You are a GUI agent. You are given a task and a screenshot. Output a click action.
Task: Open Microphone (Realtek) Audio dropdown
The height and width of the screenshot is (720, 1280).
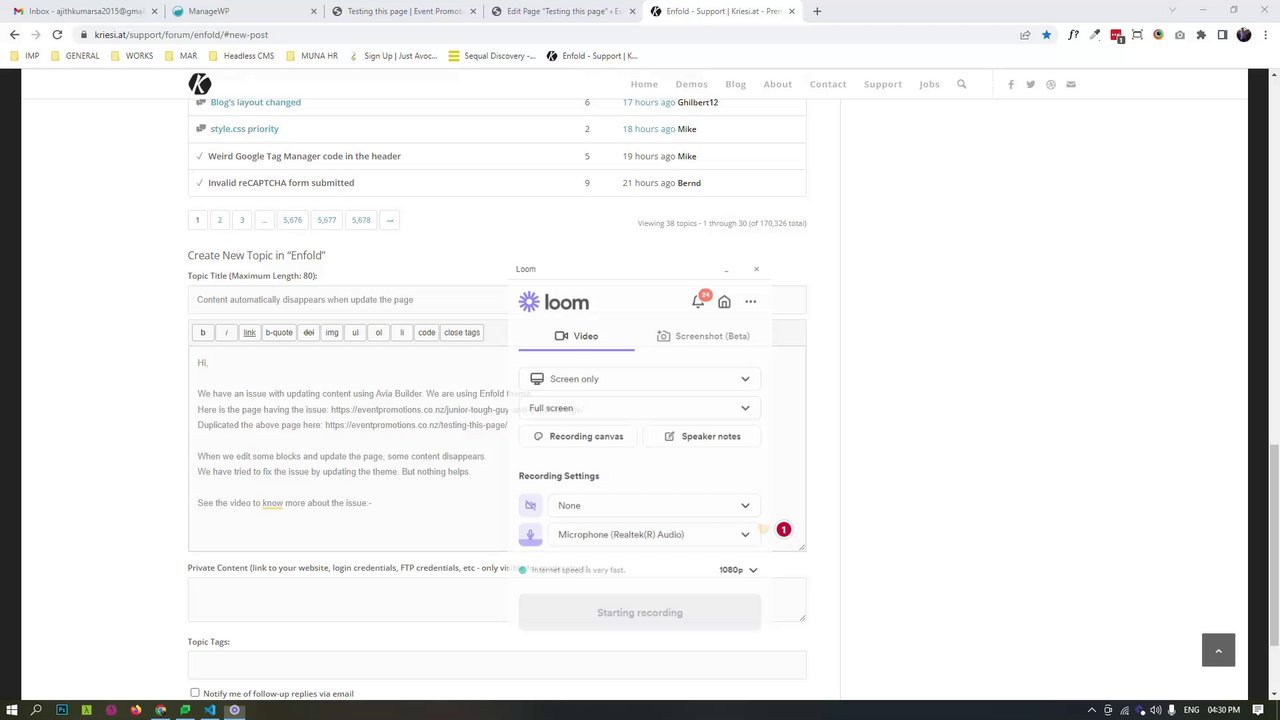(x=654, y=534)
